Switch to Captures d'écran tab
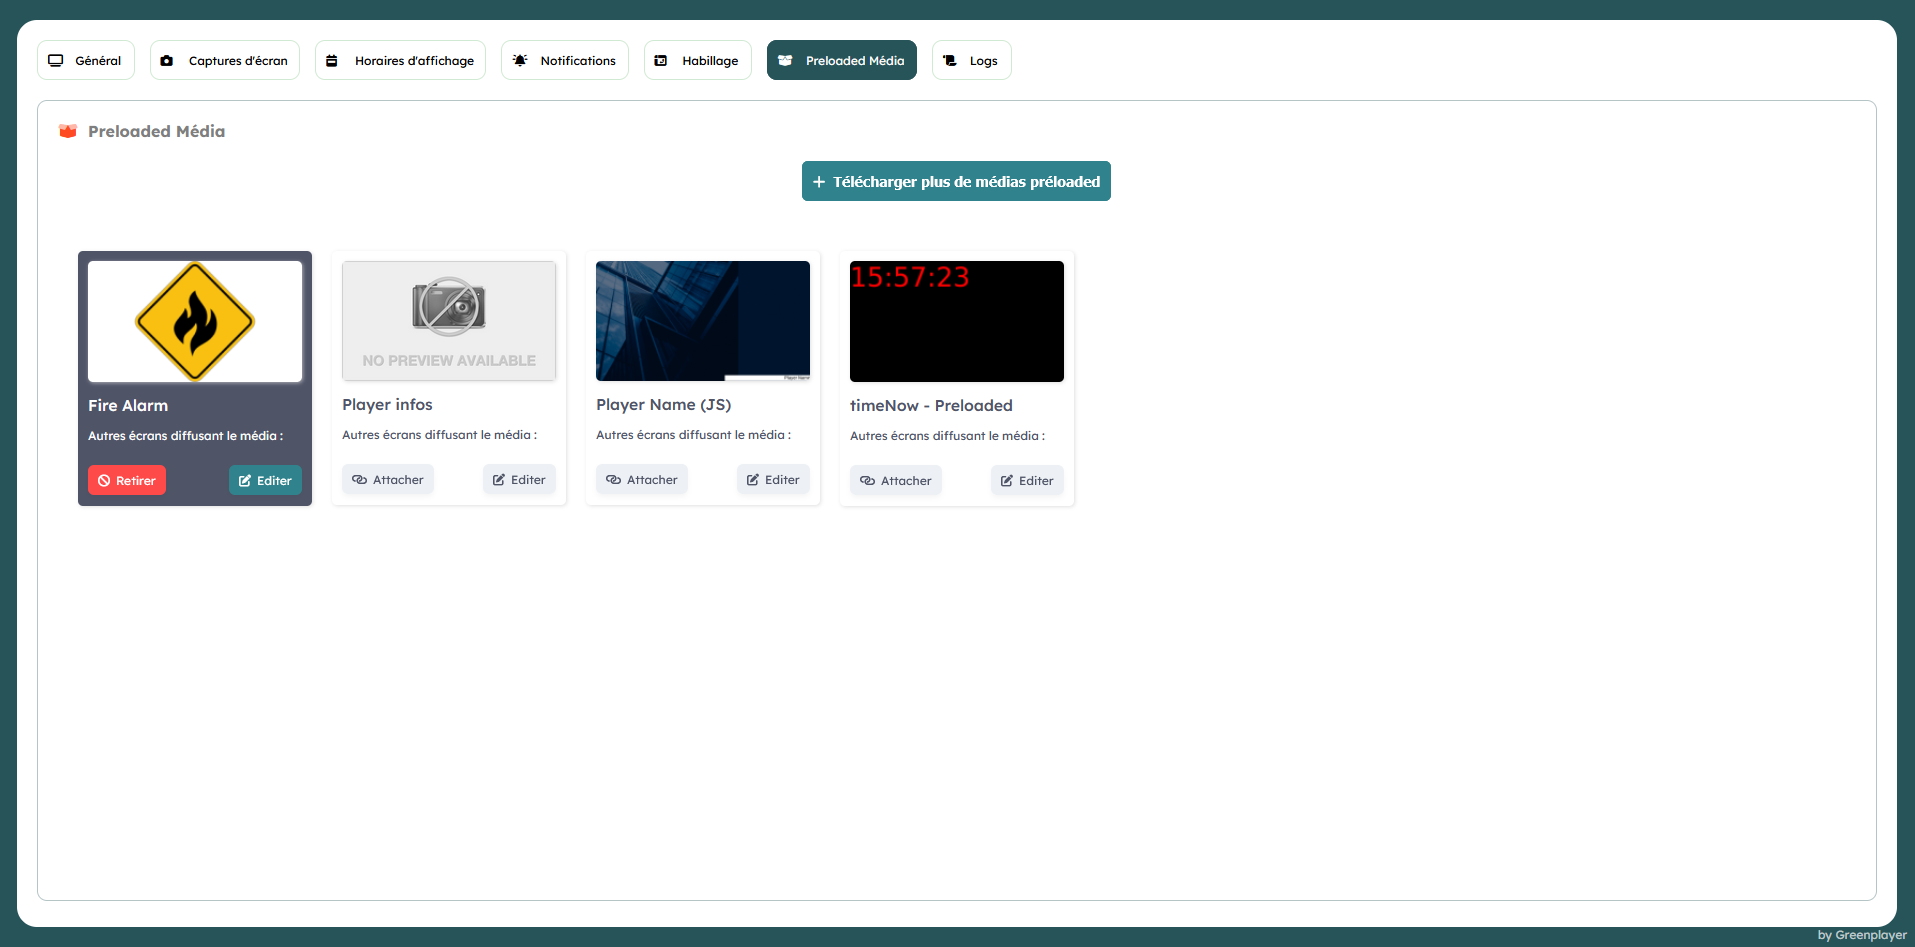The height and width of the screenshot is (947, 1915). 225,61
